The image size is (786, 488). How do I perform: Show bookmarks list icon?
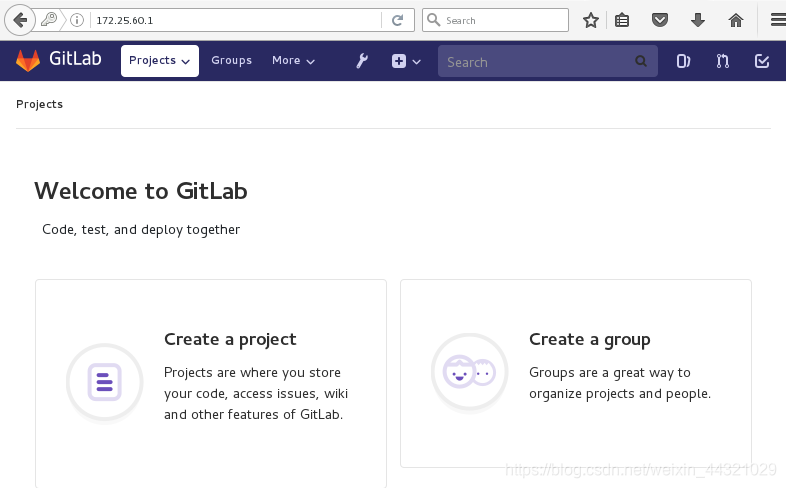click(622, 21)
